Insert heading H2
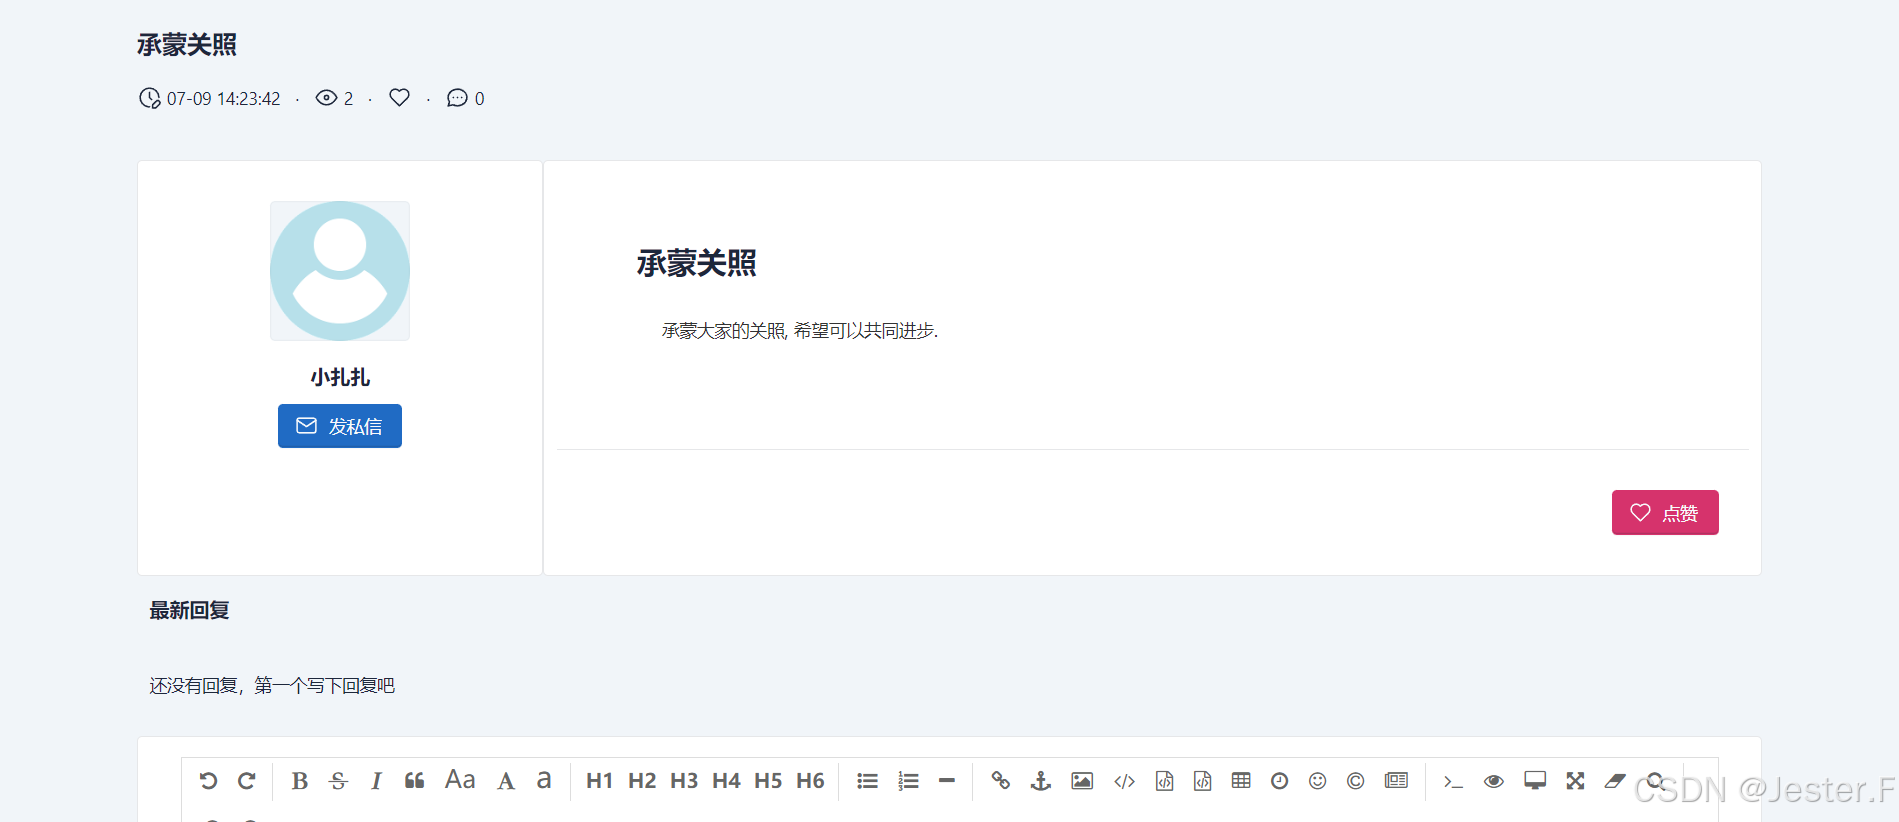This screenshot has height=822, width=1899. [642, 781]
